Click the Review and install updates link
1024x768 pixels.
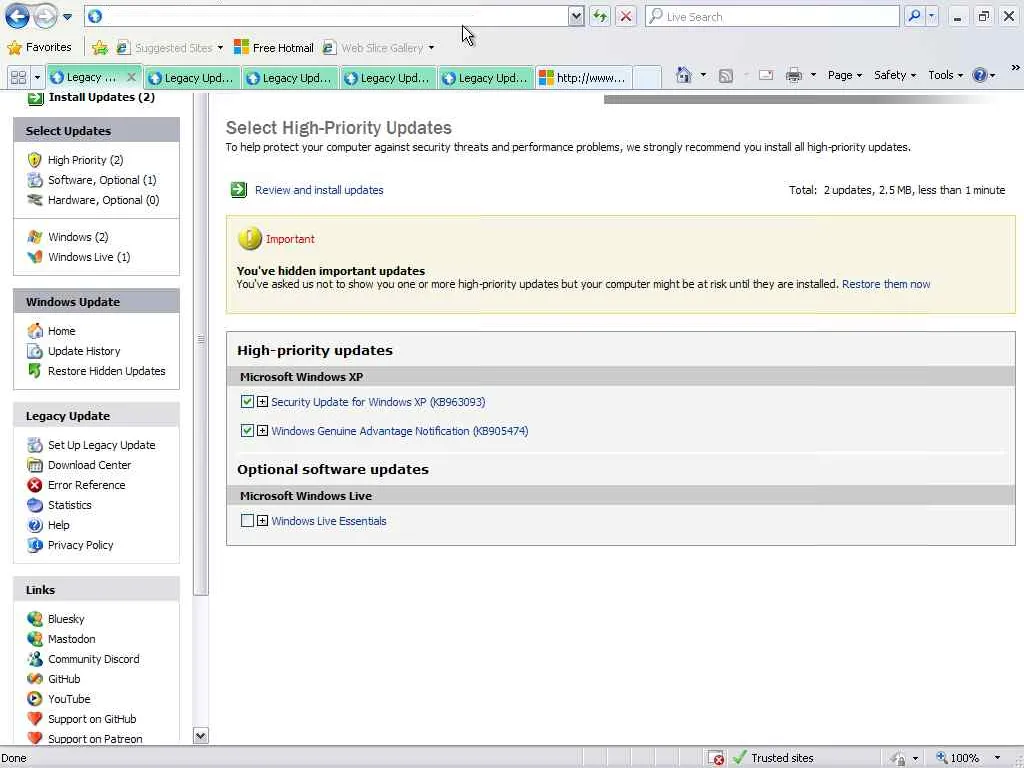[319, 190]
